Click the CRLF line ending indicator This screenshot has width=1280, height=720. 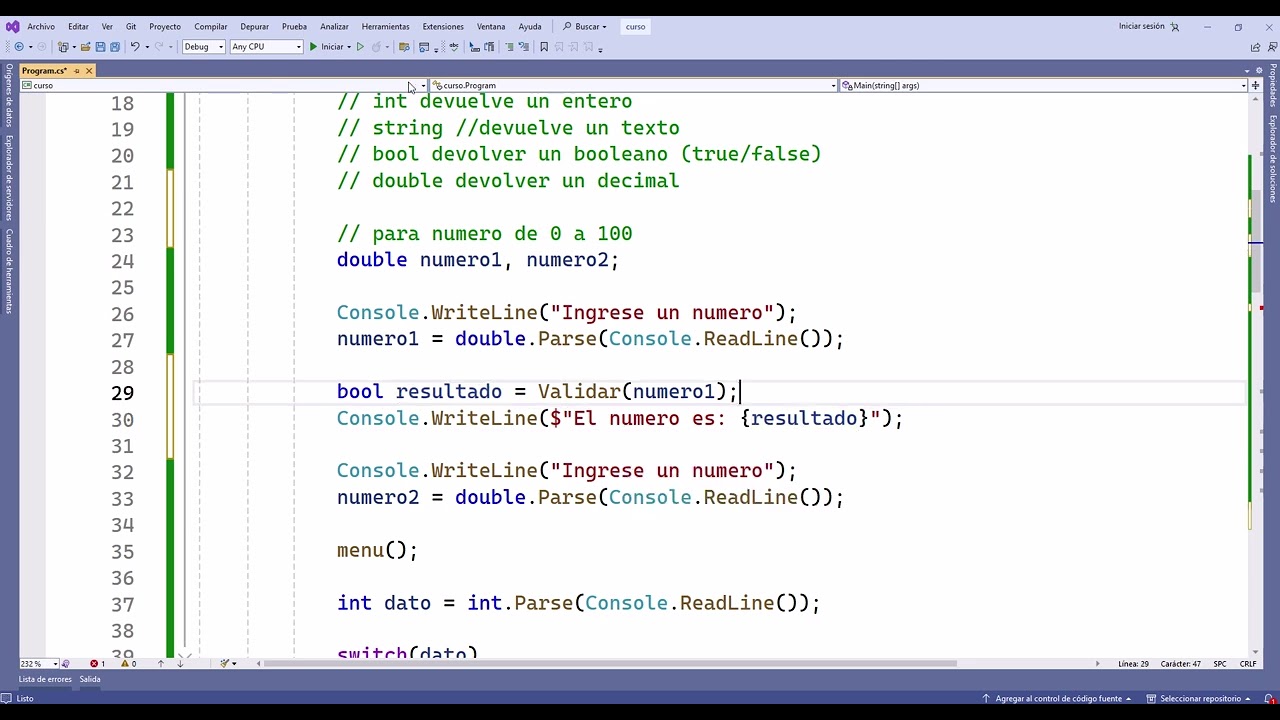point(1248,664)
